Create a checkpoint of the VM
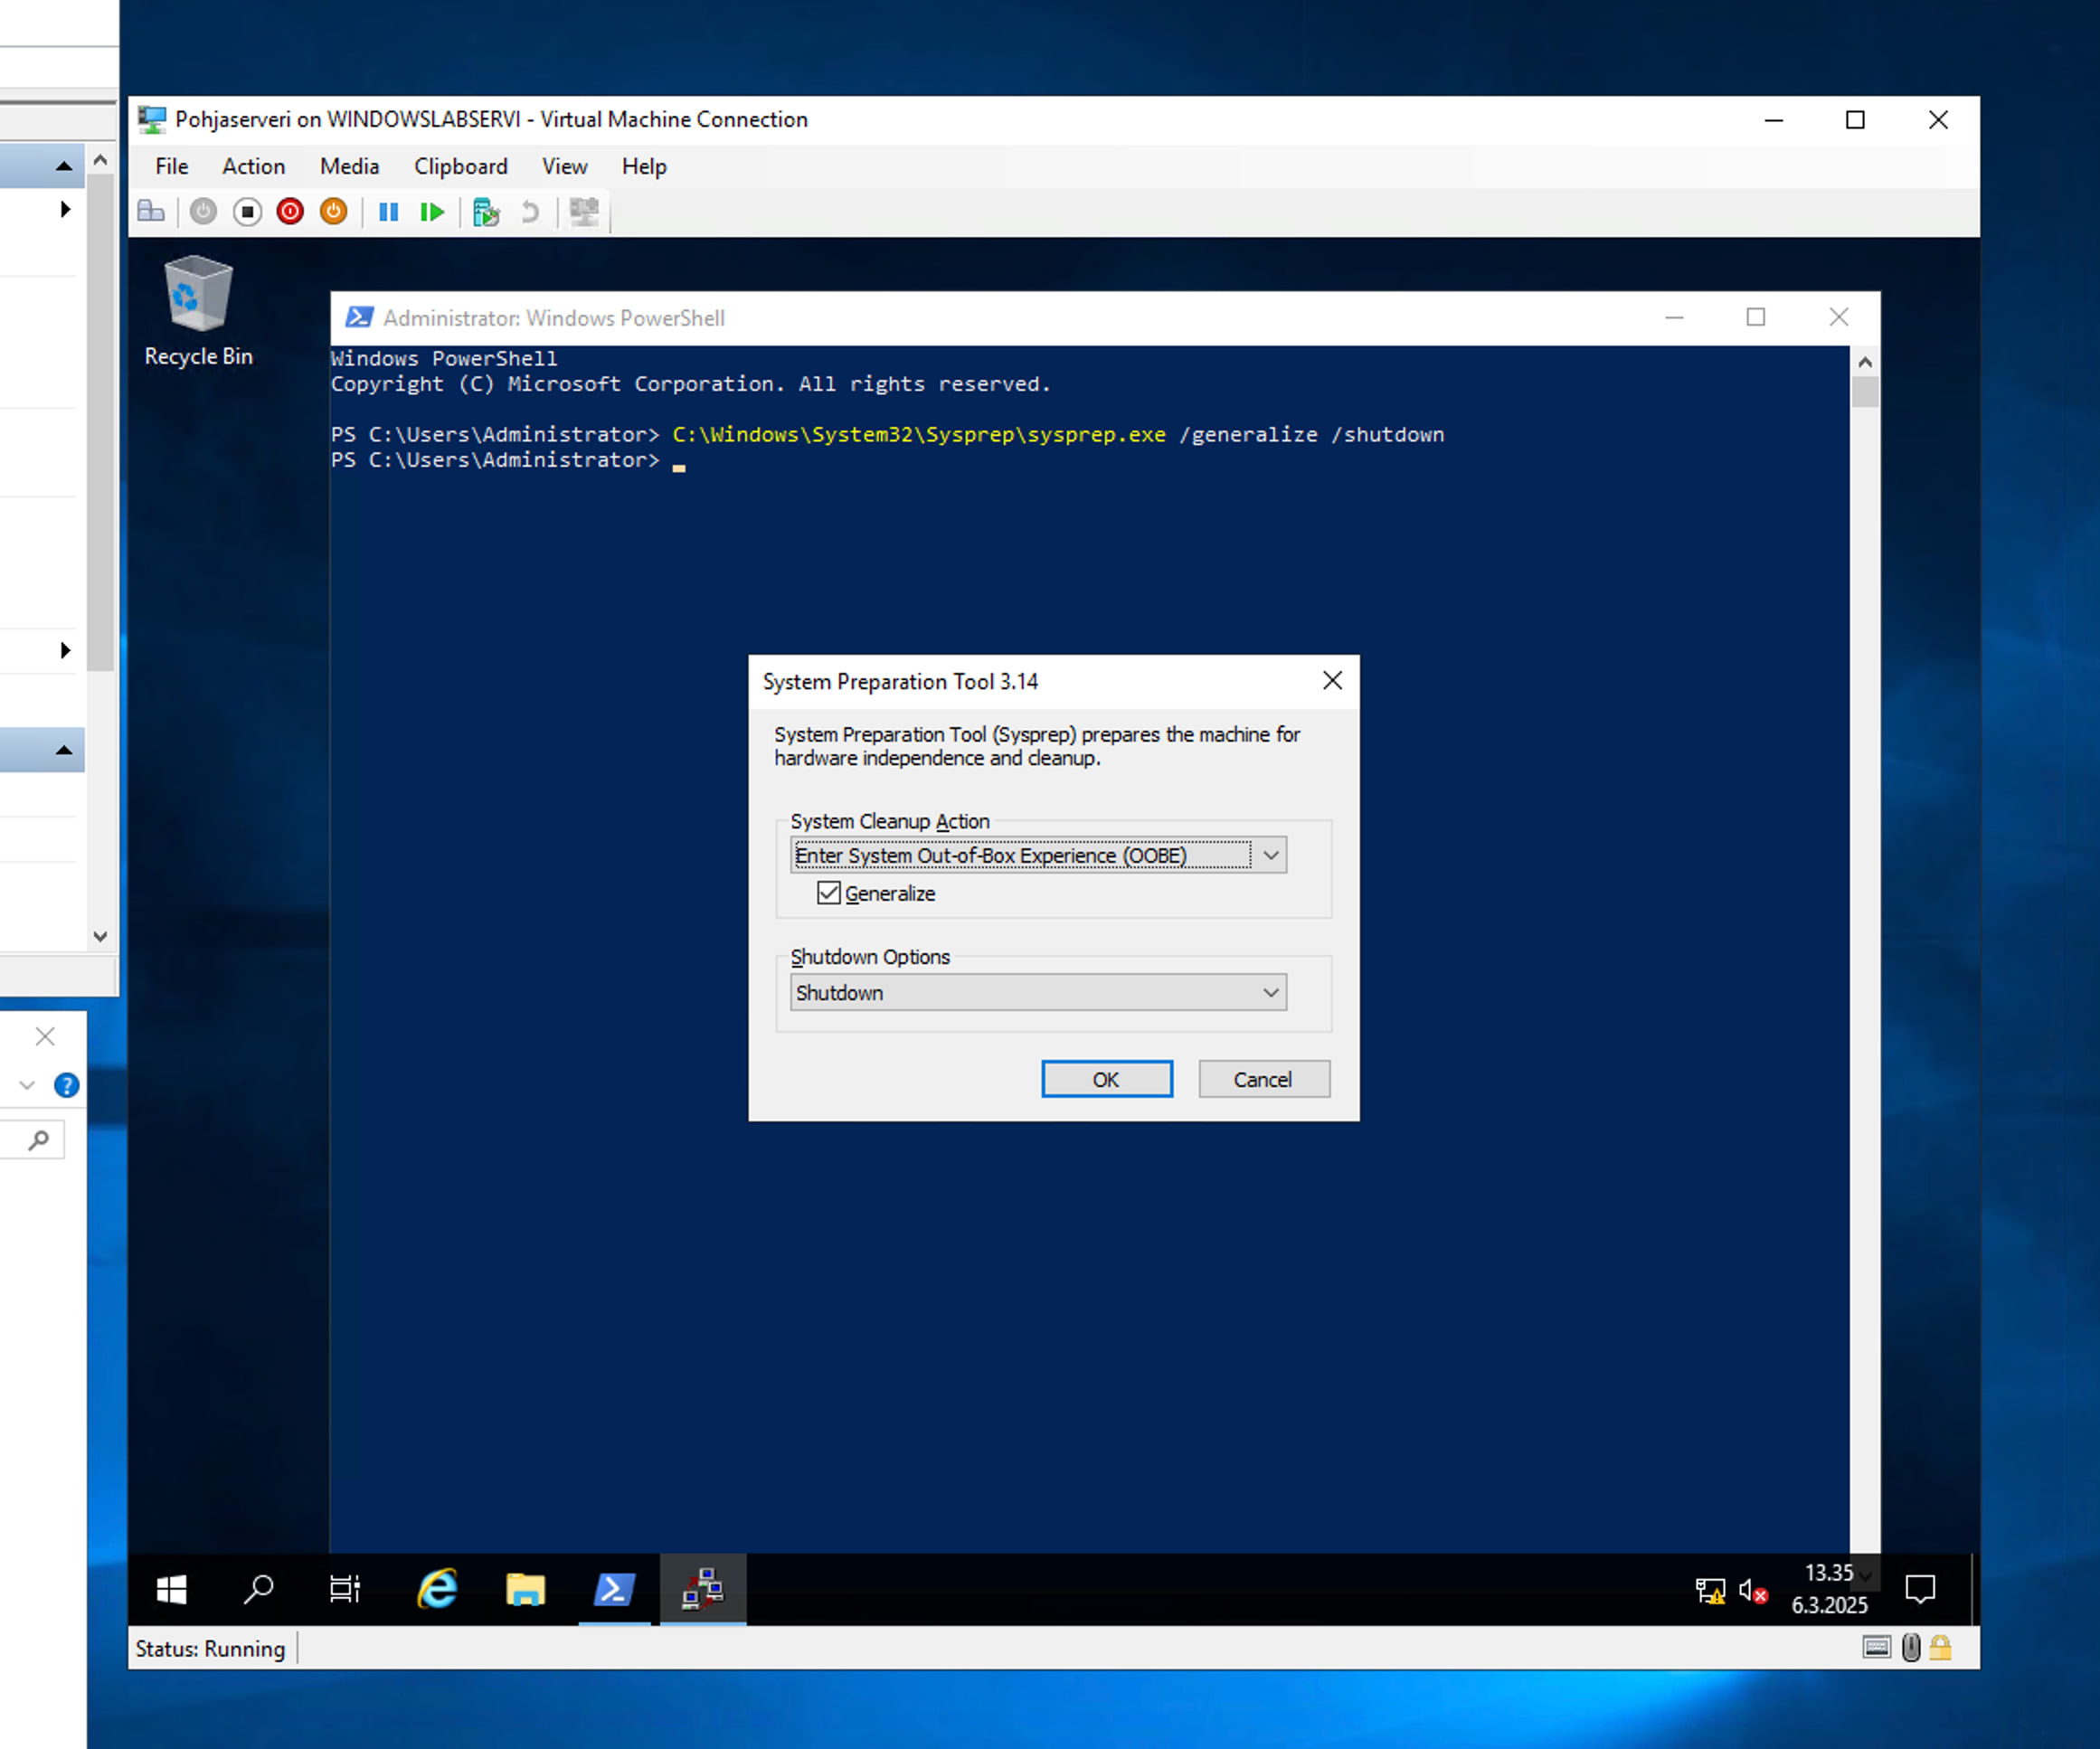 pos(486,211)
